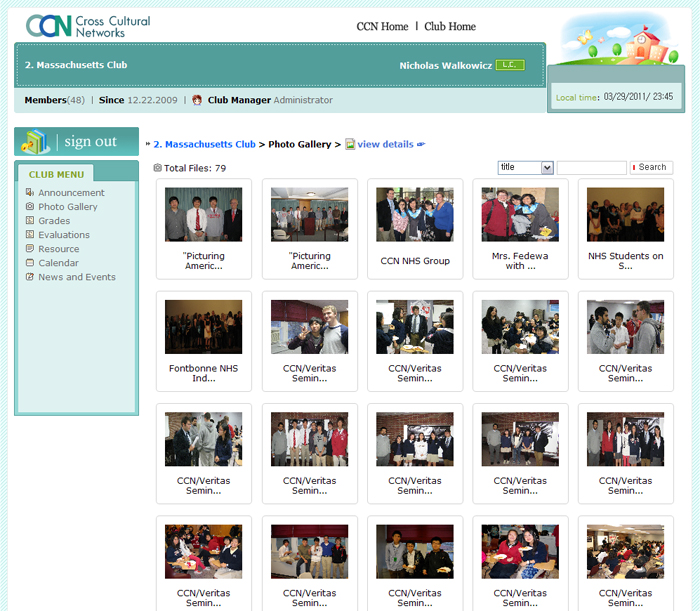
Task: Open Club Home link
Action: [x=450, y=26]
